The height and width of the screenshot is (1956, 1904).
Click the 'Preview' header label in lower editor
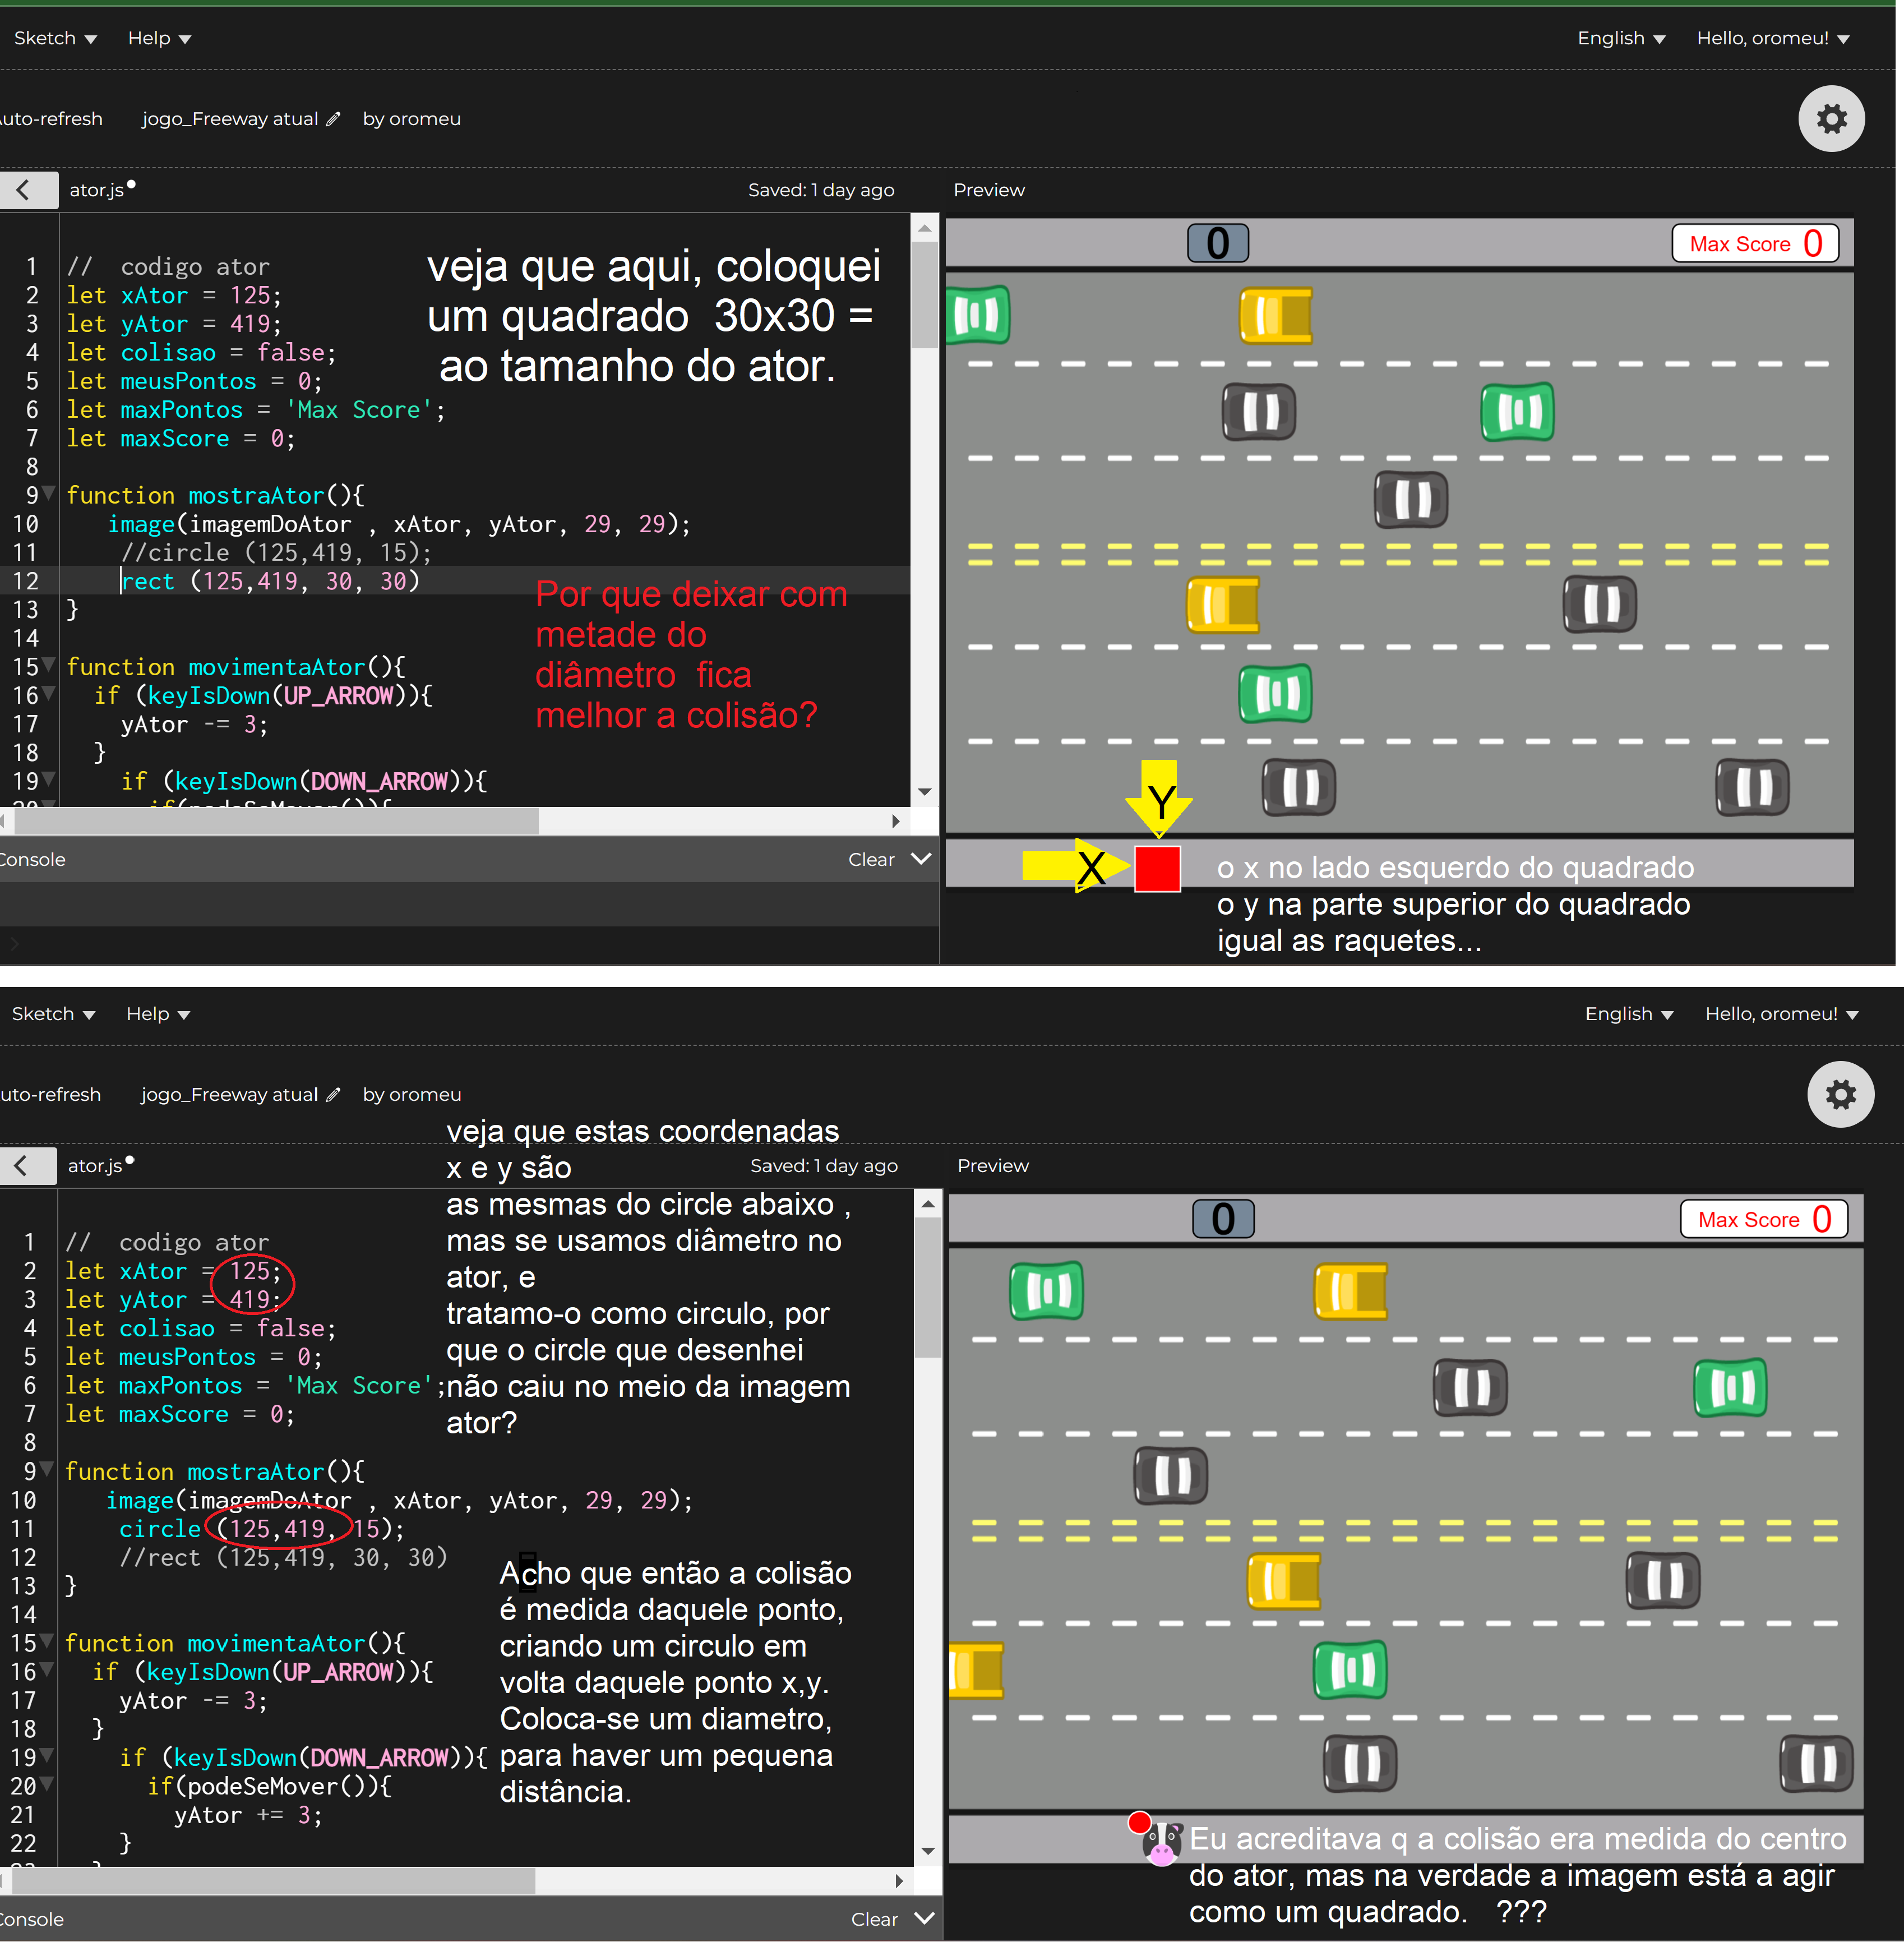point(992,1166)
